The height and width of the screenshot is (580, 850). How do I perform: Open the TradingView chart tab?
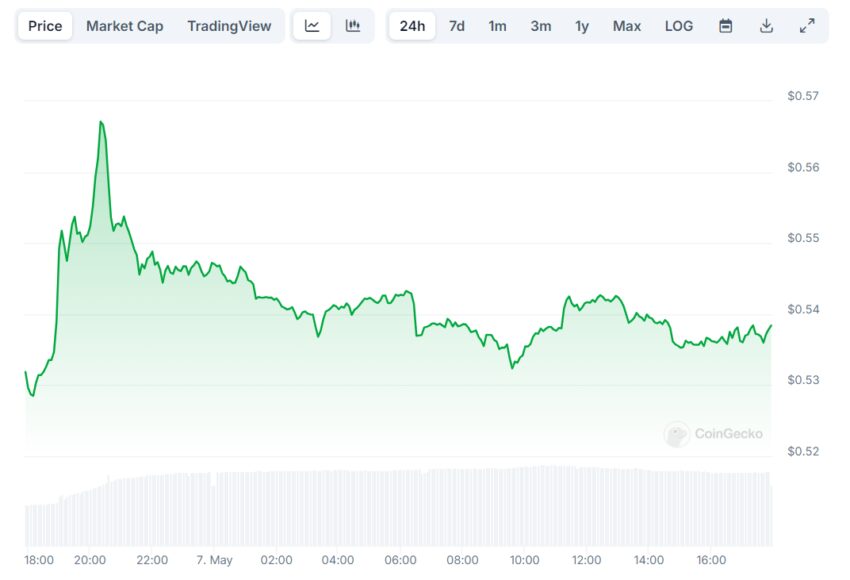229,25
